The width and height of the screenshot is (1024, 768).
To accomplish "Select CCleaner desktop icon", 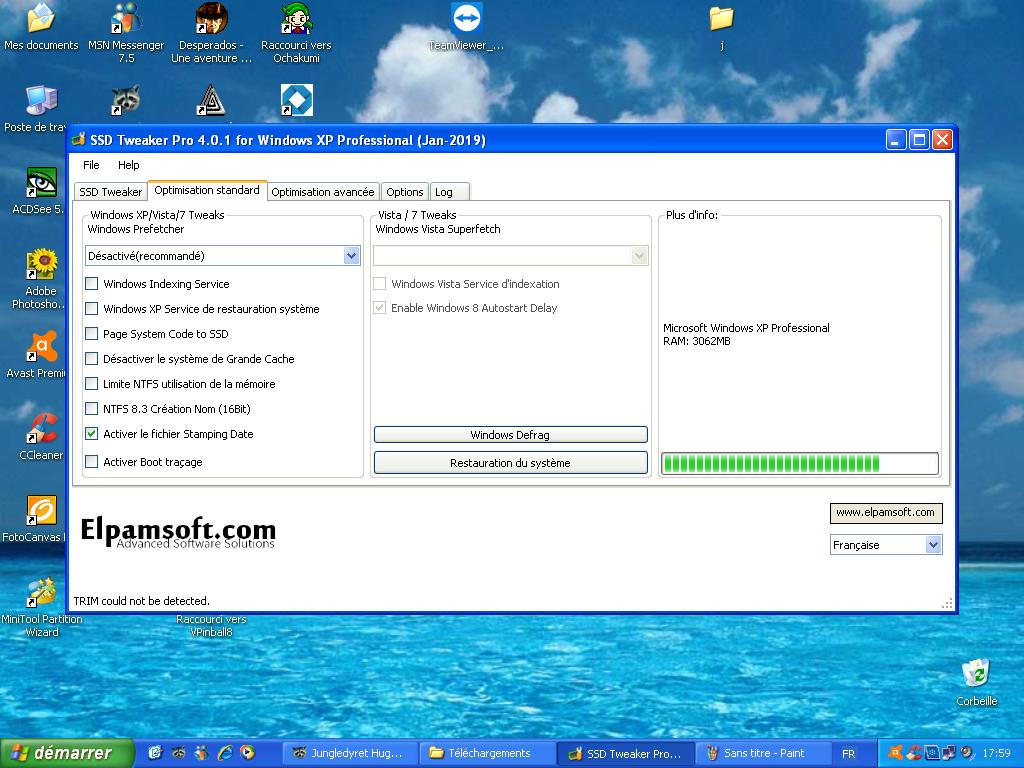I will [40, 428].
